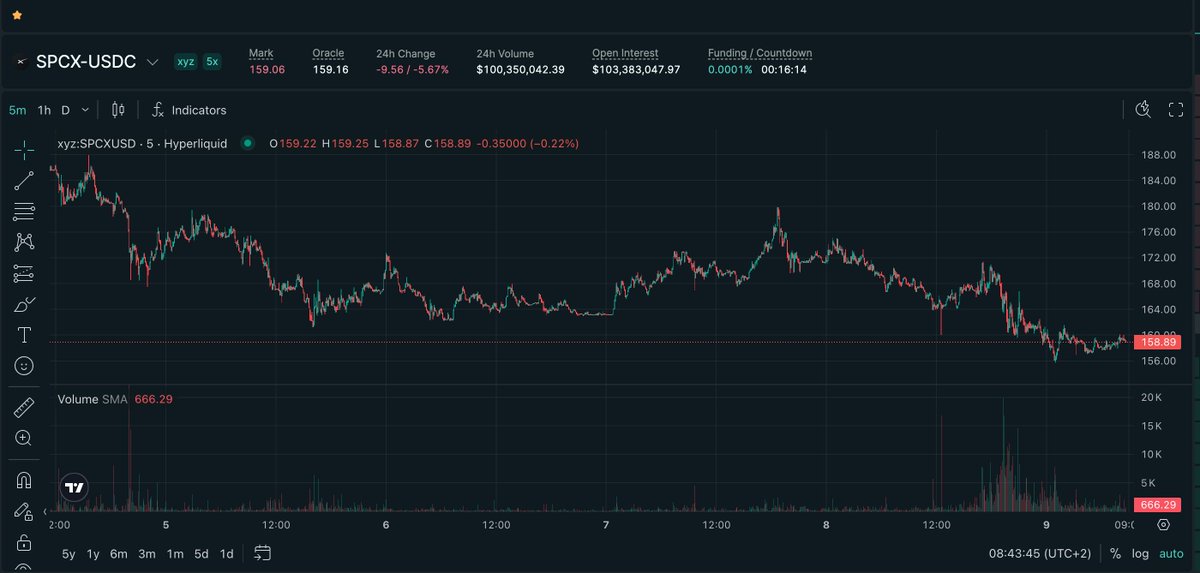Click the 188.00 price axis label
The image size is (1200, 573).
1160,155
